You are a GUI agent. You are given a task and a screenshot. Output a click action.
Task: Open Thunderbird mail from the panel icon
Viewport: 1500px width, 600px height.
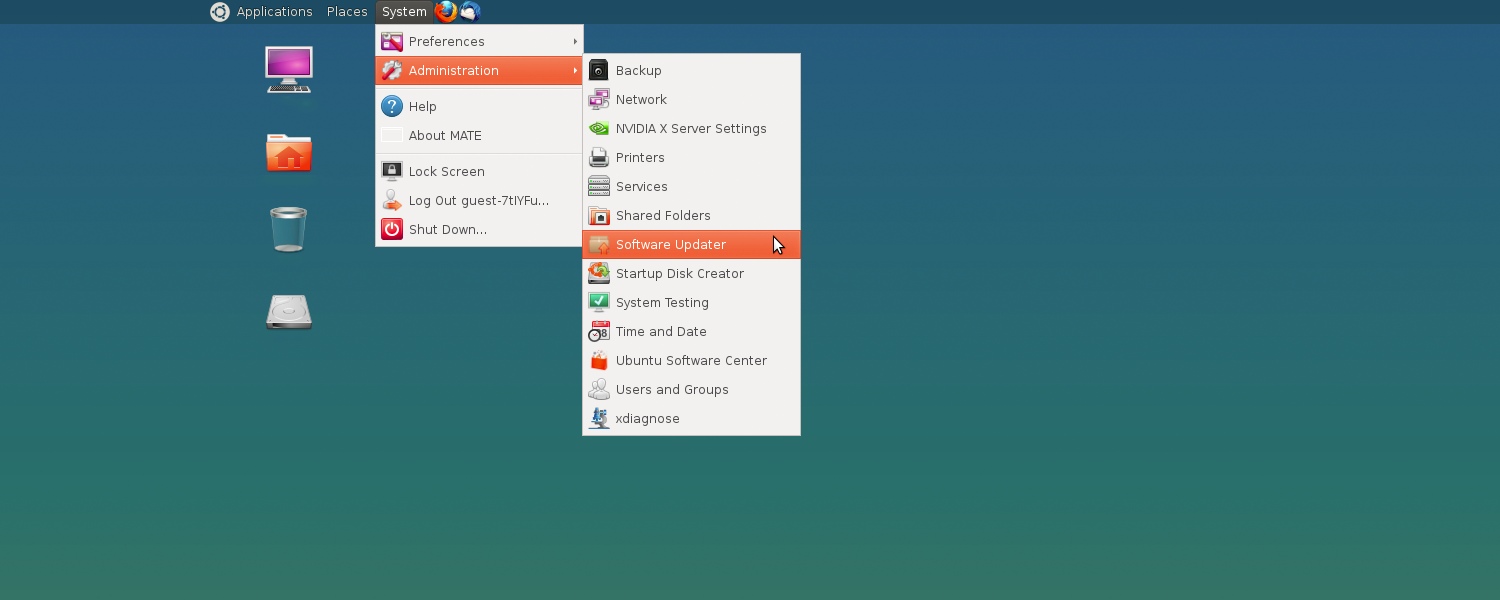(x=470, y=12)
